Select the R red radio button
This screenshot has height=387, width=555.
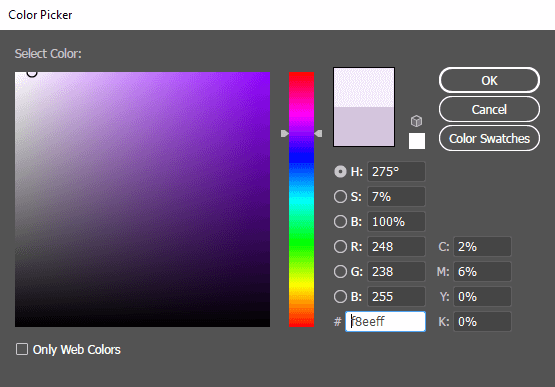pos(340,246)
